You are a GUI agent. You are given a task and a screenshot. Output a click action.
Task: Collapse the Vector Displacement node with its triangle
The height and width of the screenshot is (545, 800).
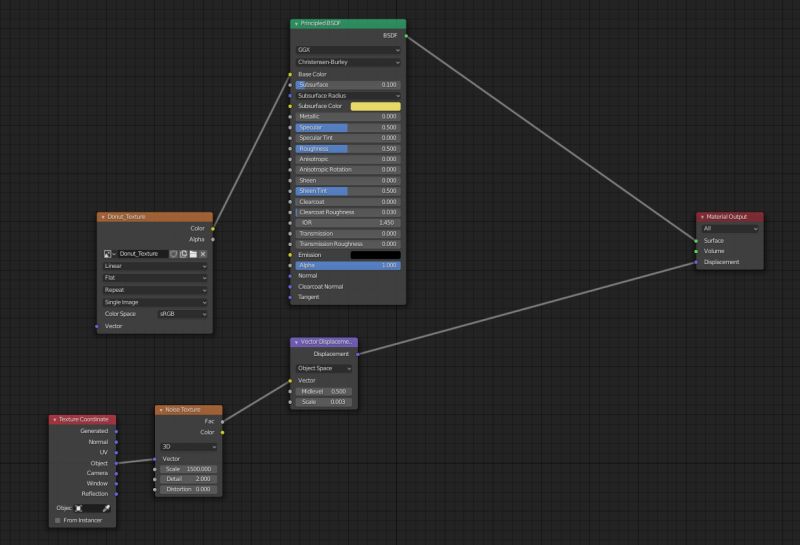coord(296,342)
